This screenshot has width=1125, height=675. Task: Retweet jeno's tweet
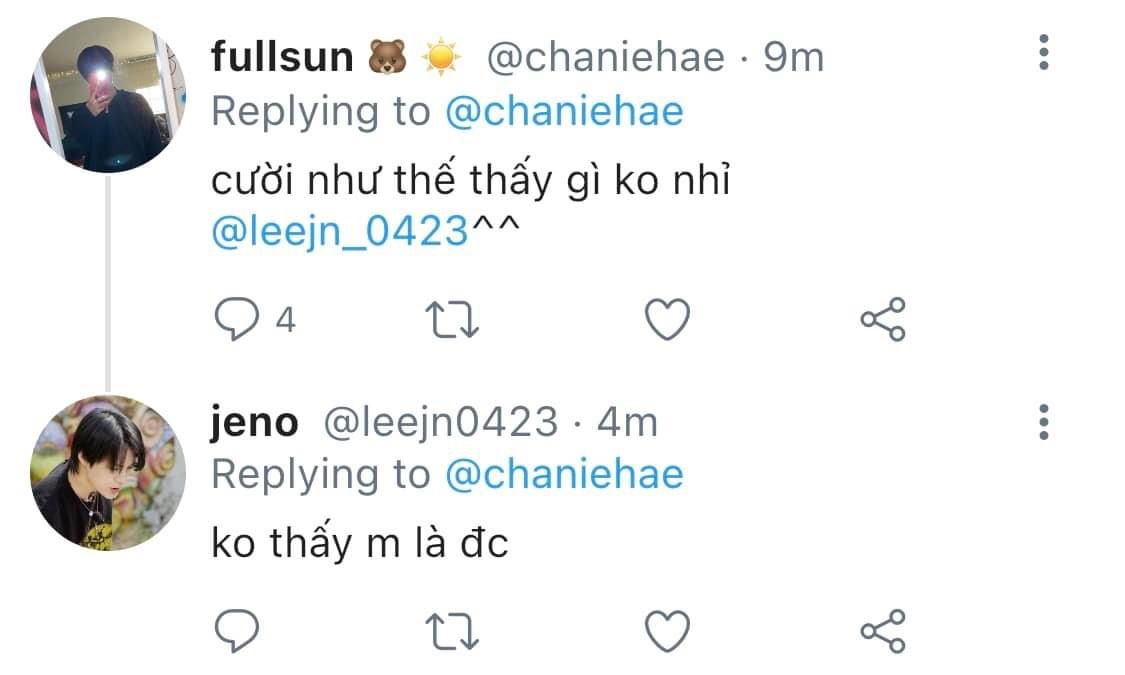coord(454,630)
